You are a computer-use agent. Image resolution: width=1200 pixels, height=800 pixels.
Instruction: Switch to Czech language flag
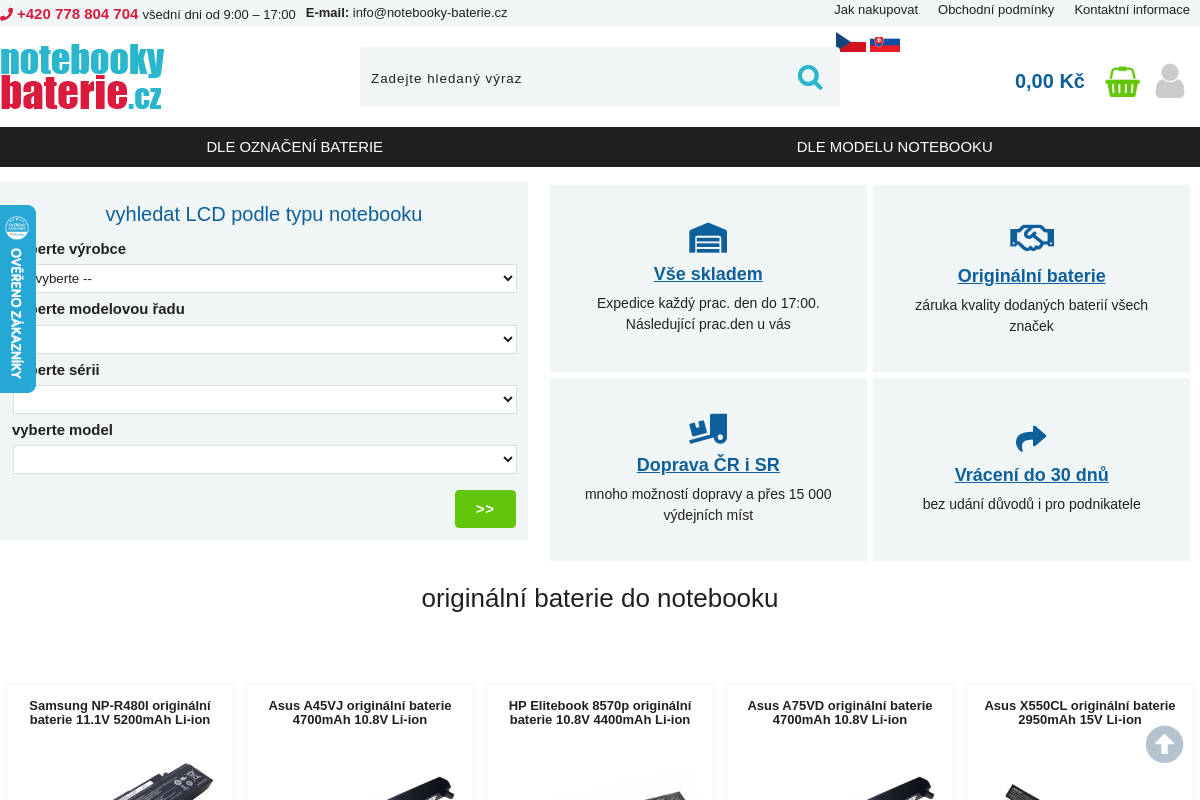click(851, 42)
